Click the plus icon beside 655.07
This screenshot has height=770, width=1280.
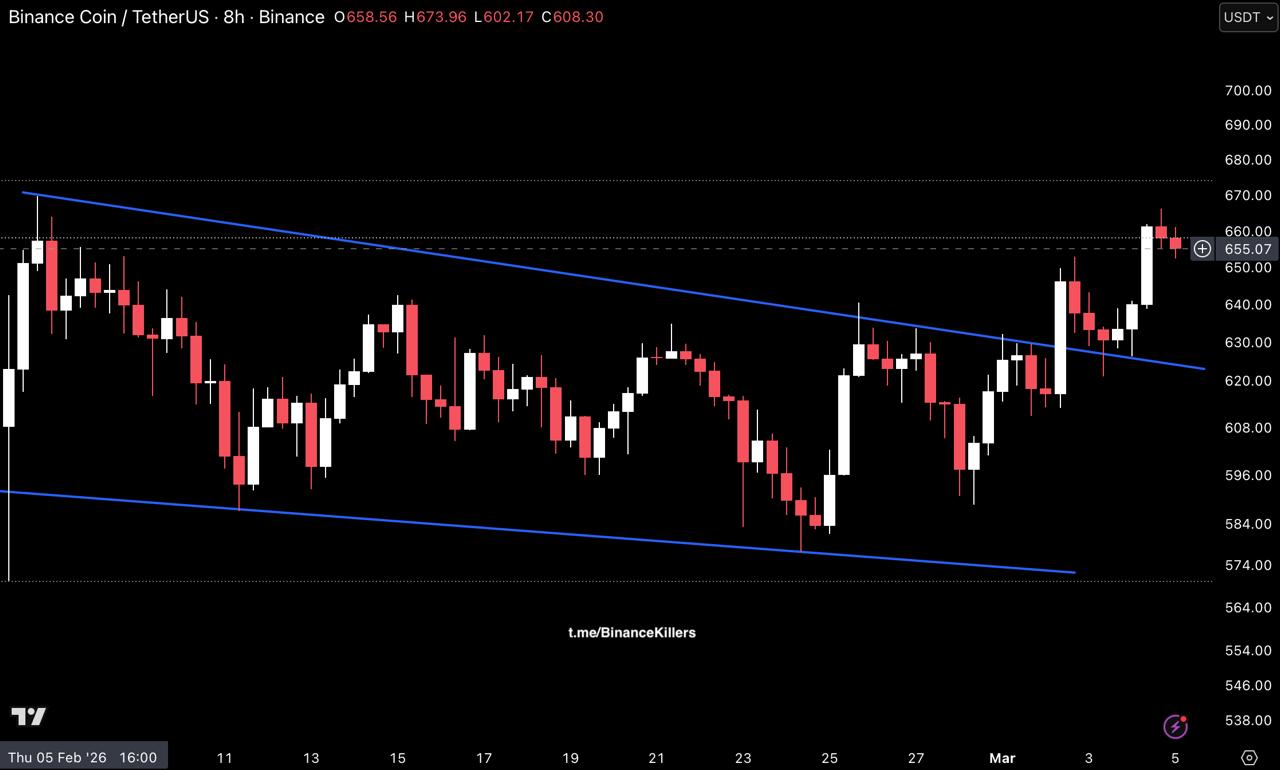pos(1202,249)
